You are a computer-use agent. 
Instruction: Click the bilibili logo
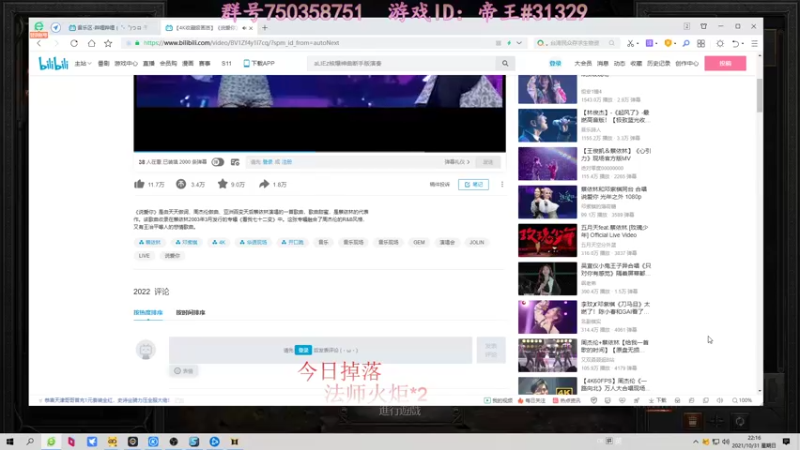pos(53,63)
